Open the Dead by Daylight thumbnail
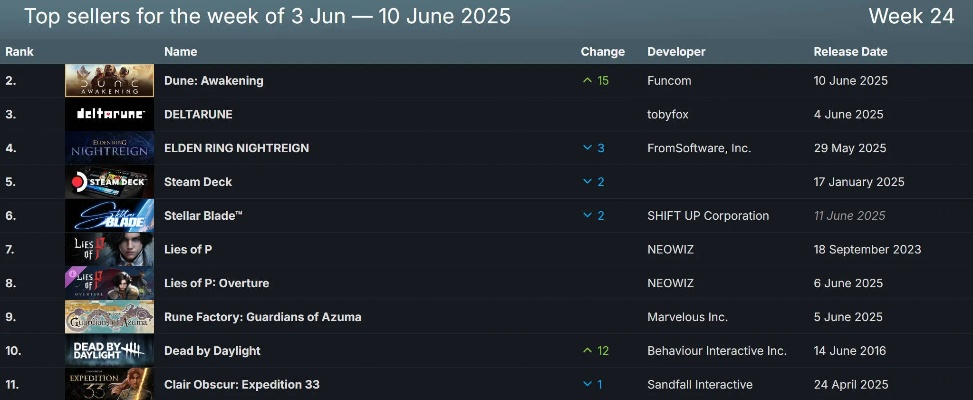973x400 pixels. [109, 351]
